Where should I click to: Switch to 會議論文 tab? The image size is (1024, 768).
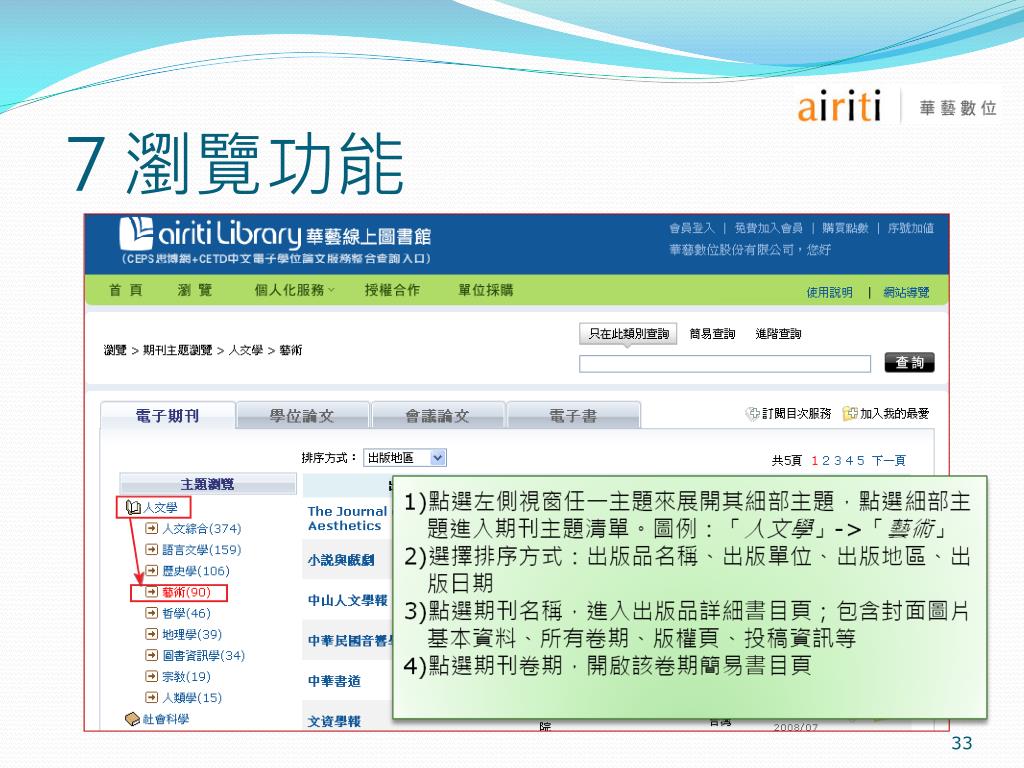pos(438,415)
